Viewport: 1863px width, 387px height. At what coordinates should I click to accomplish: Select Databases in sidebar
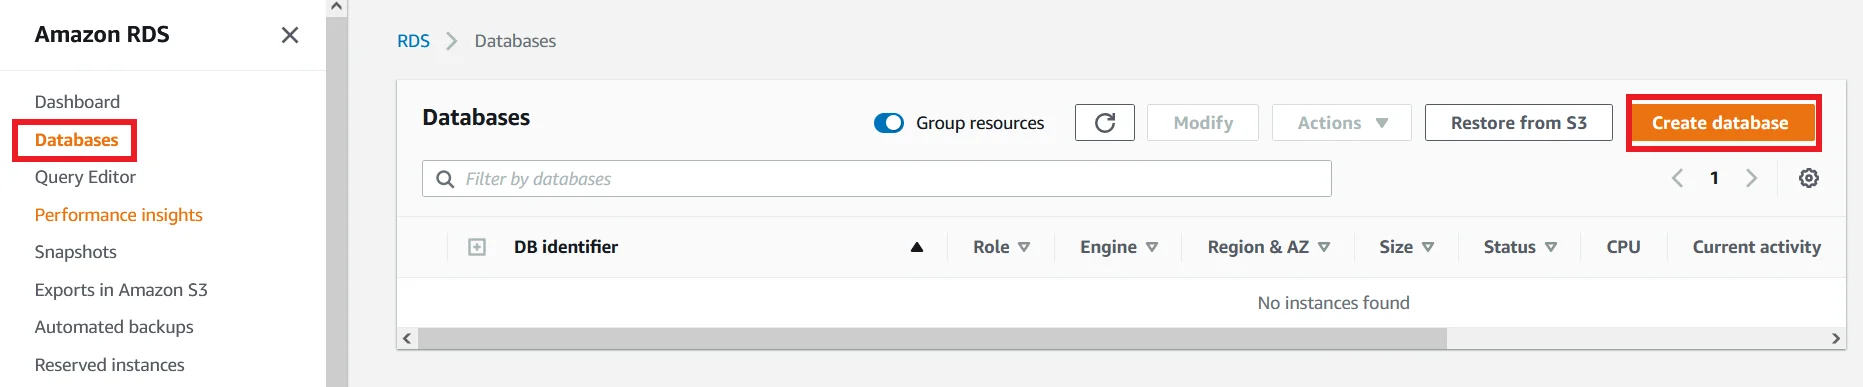[76, 140]
